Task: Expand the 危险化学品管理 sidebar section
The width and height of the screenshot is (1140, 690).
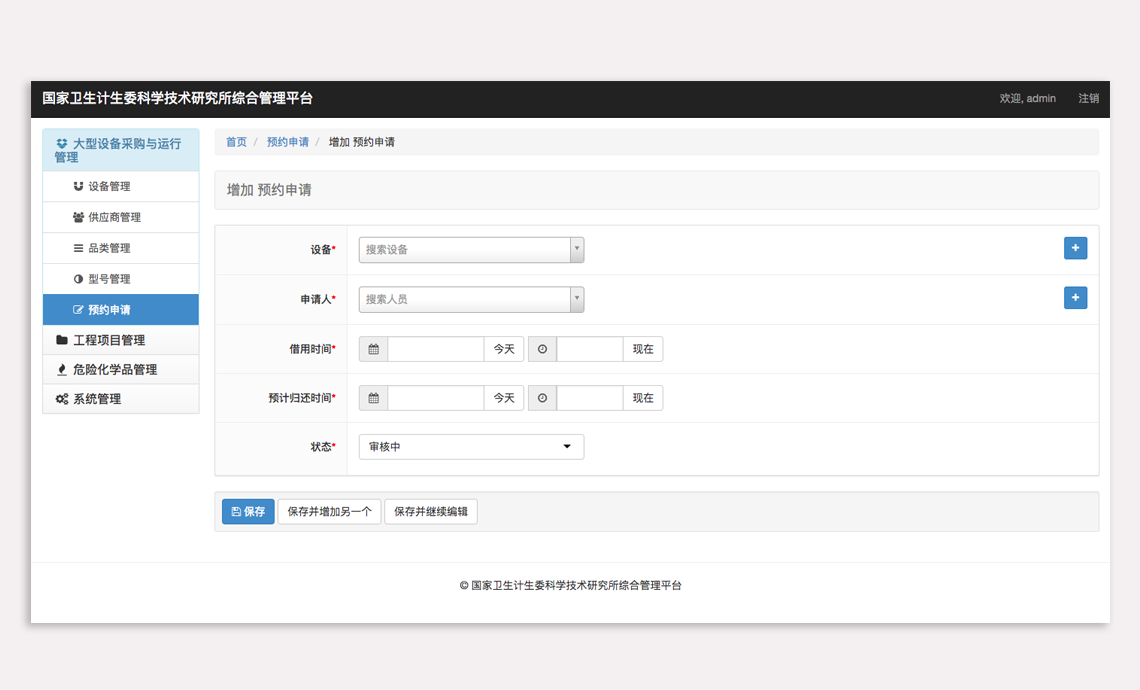Action: 114,369
